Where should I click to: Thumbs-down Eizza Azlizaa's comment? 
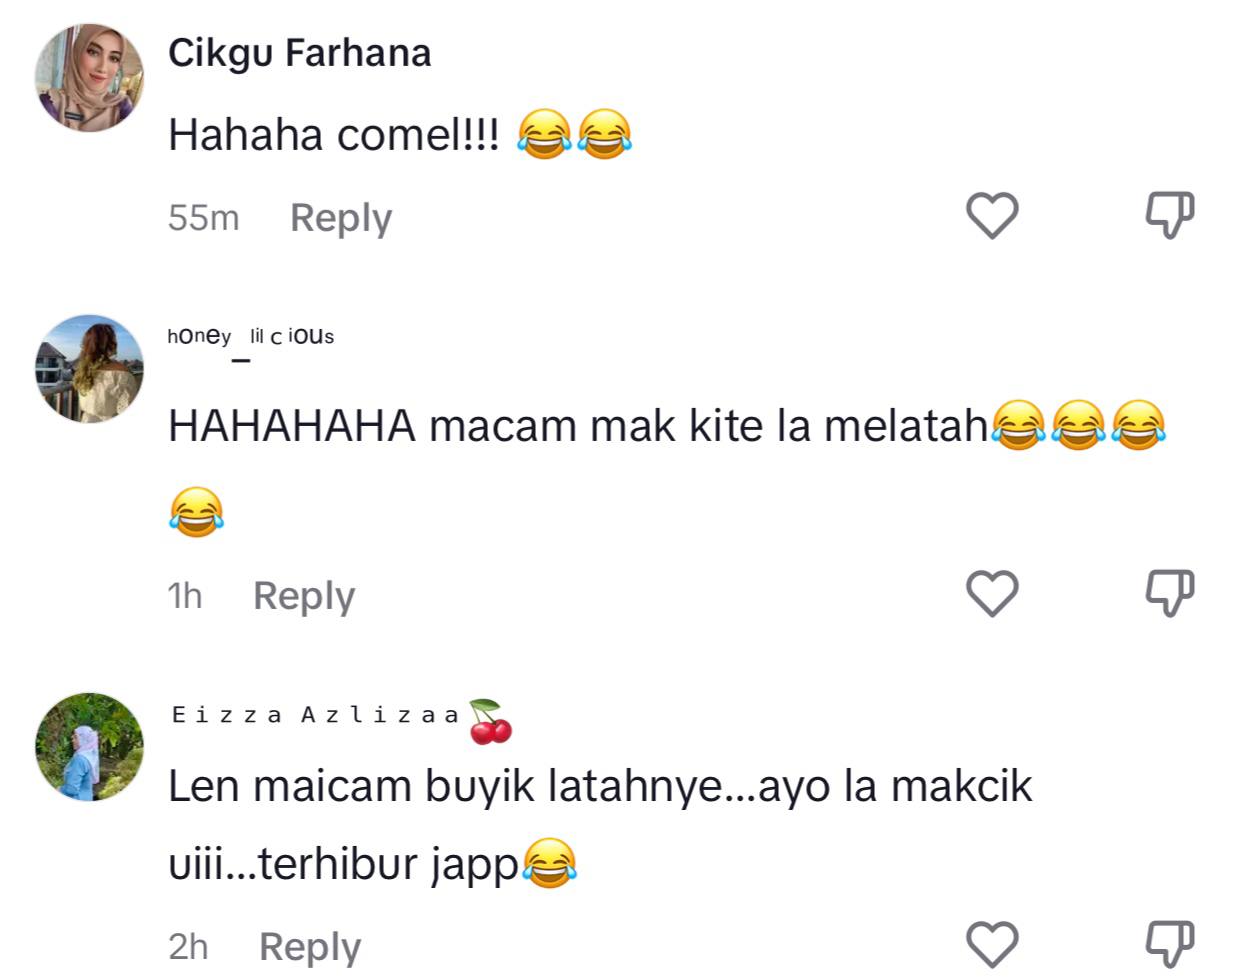click(1169, 944)
